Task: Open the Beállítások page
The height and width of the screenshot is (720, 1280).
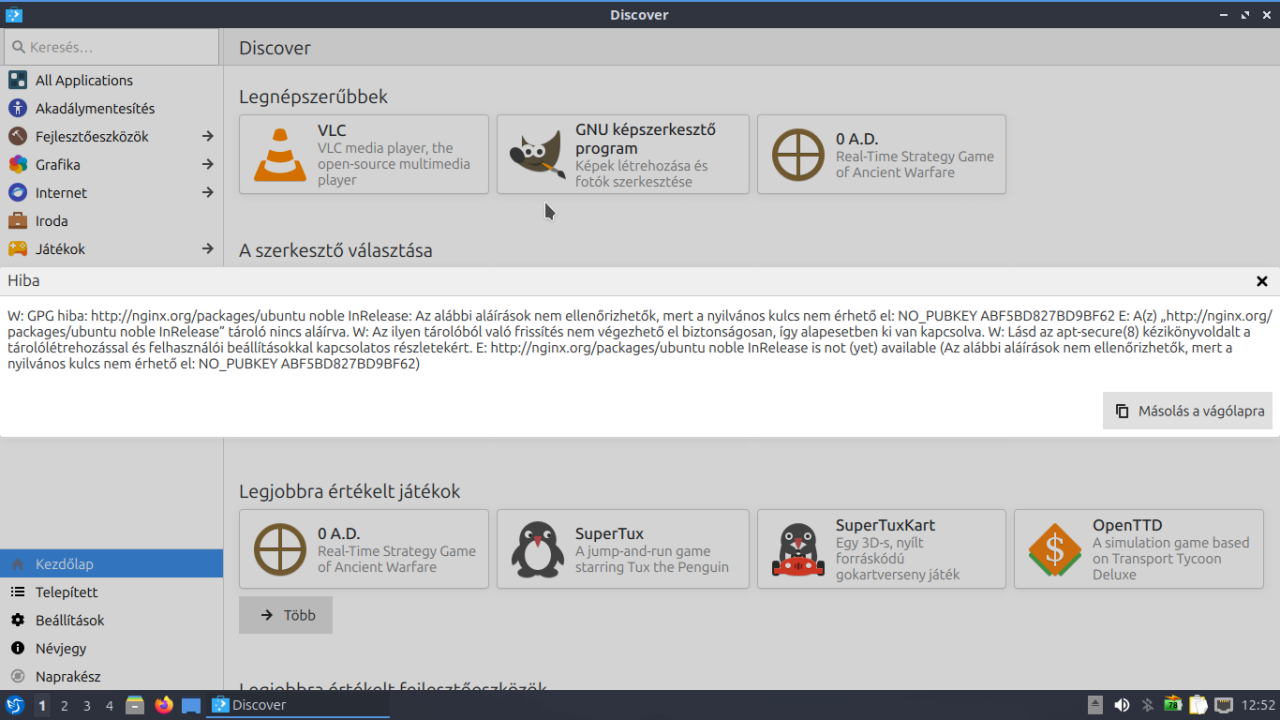Action: click(x=111, y=620)
